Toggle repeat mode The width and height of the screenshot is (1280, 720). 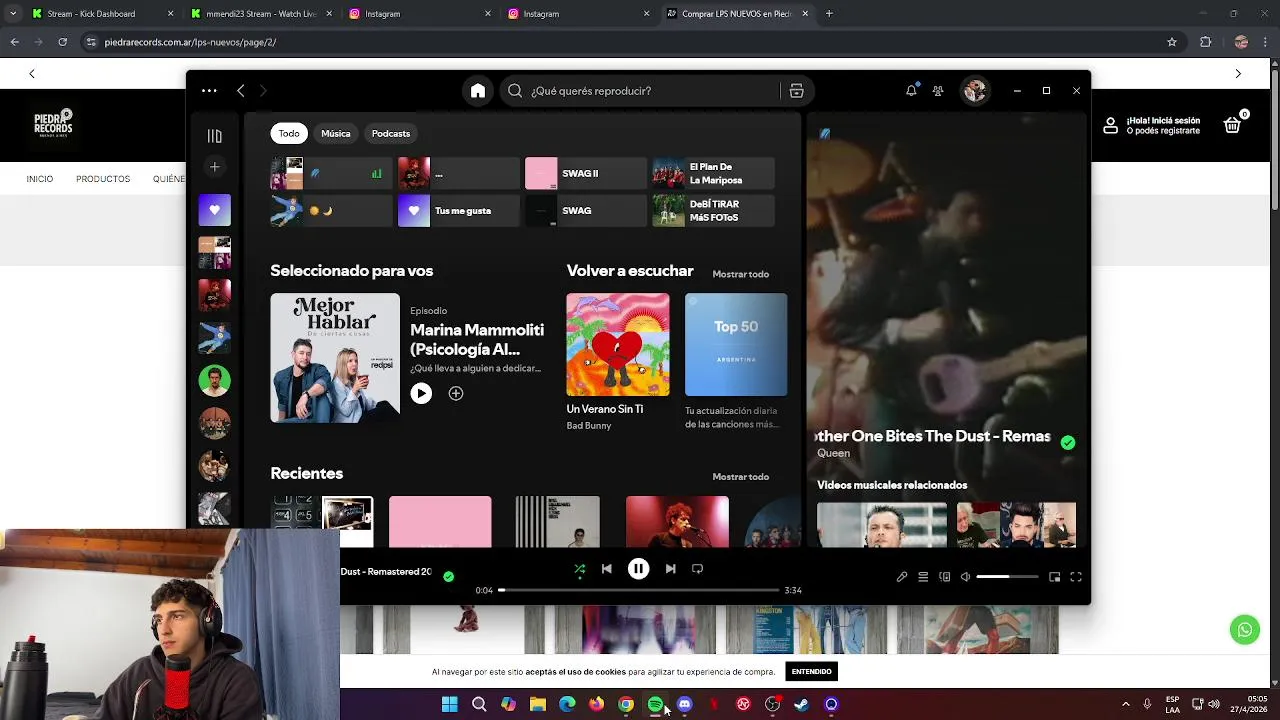(697, 569)
